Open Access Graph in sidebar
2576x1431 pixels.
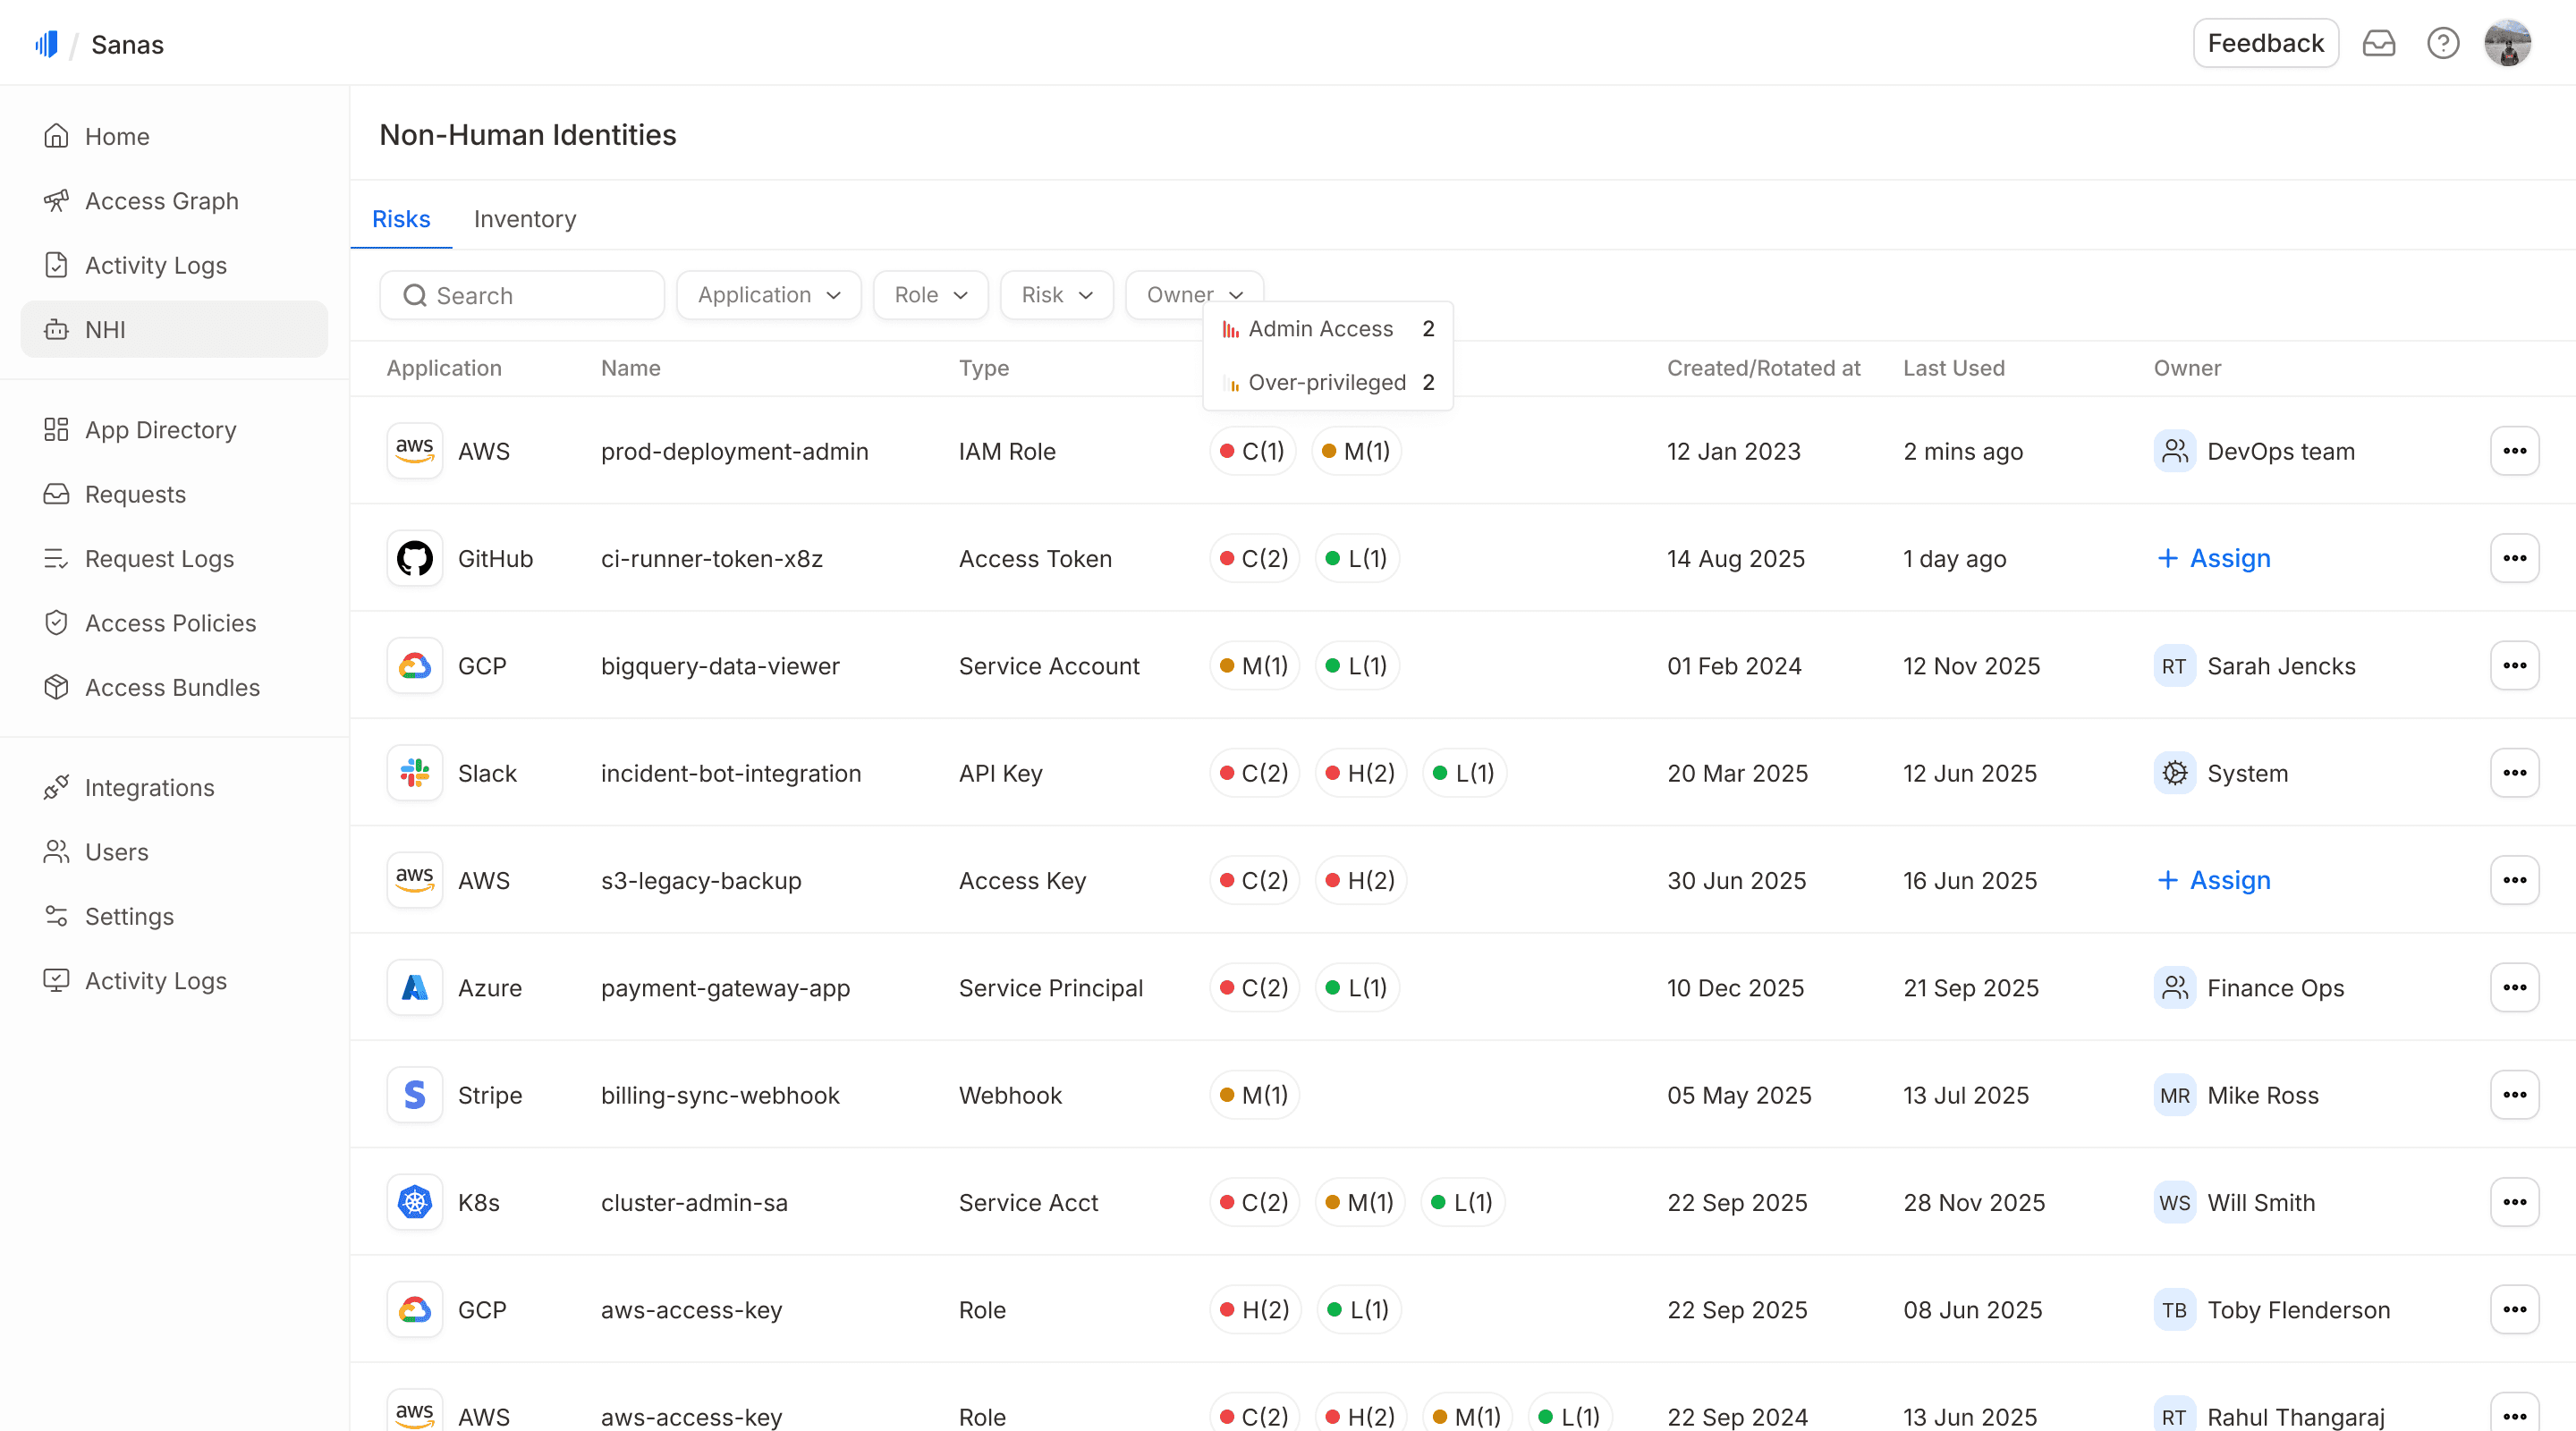(161, 201)
